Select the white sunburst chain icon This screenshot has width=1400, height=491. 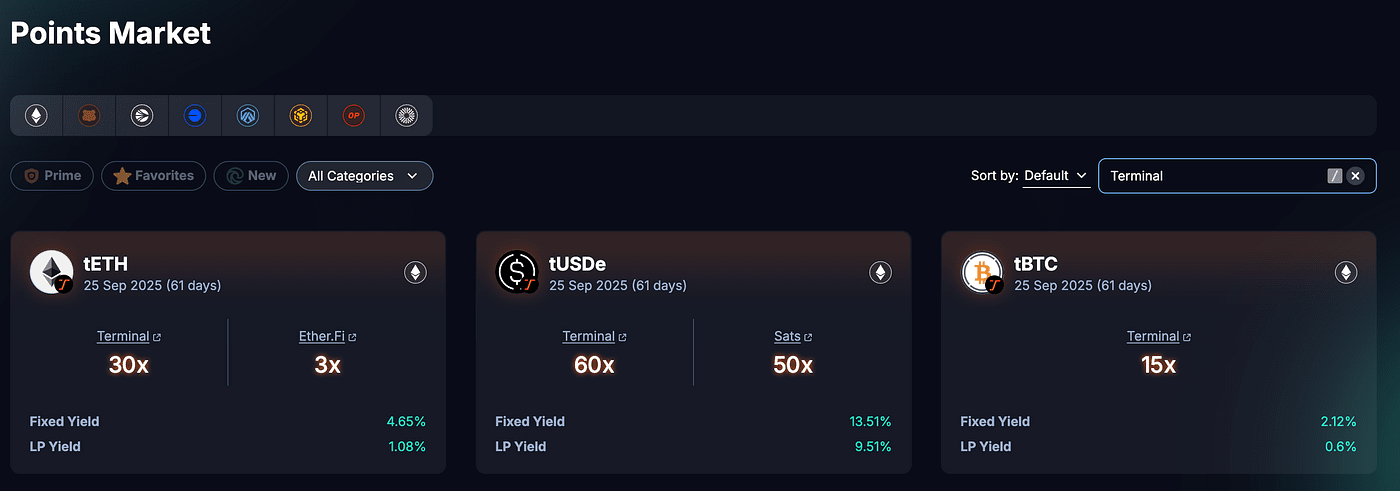click(407, 116)
